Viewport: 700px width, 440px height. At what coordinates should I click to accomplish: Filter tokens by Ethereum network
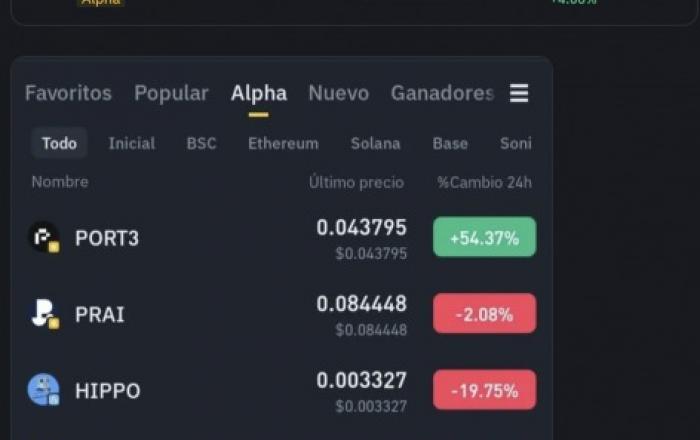click(x=283, y=143)
